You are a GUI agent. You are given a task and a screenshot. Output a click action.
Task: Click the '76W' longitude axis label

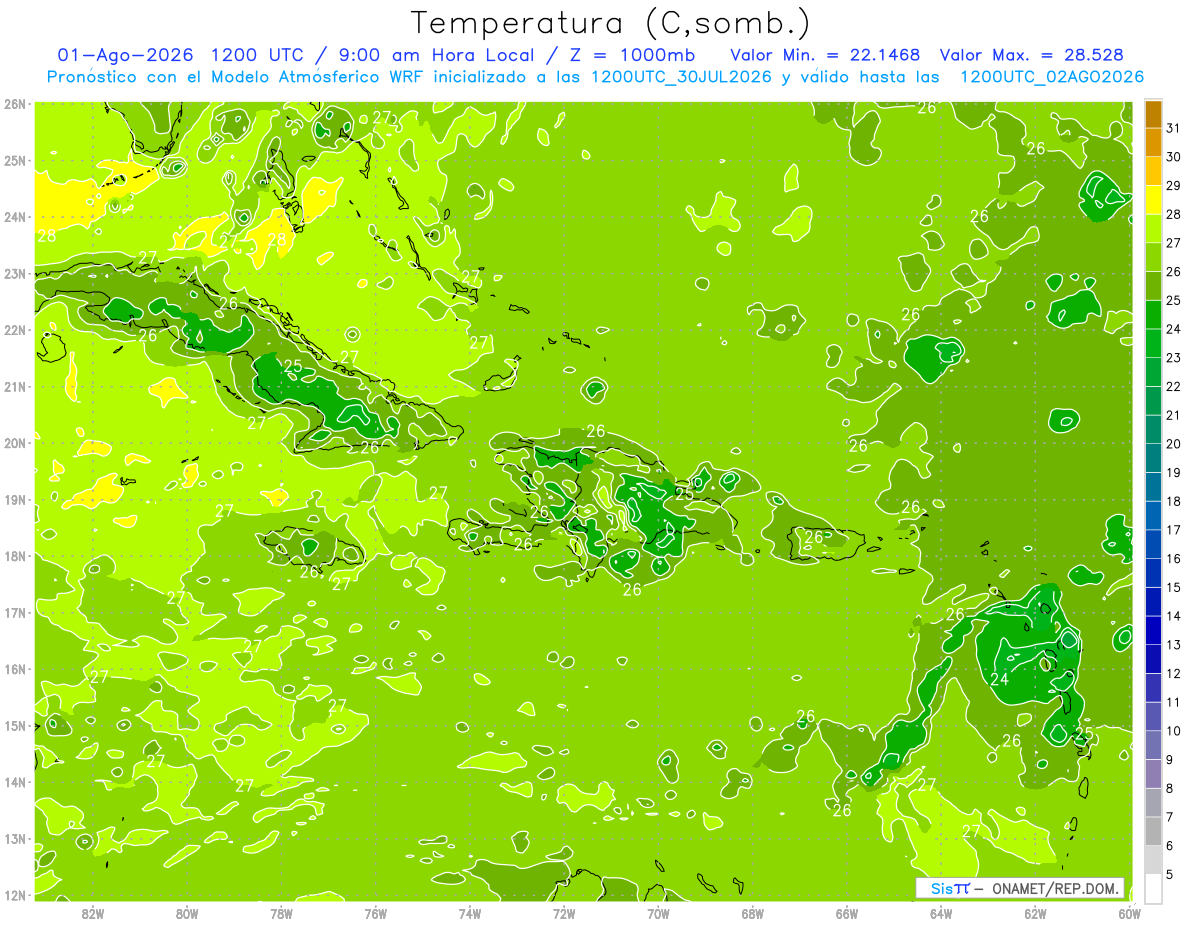(376, 913)
